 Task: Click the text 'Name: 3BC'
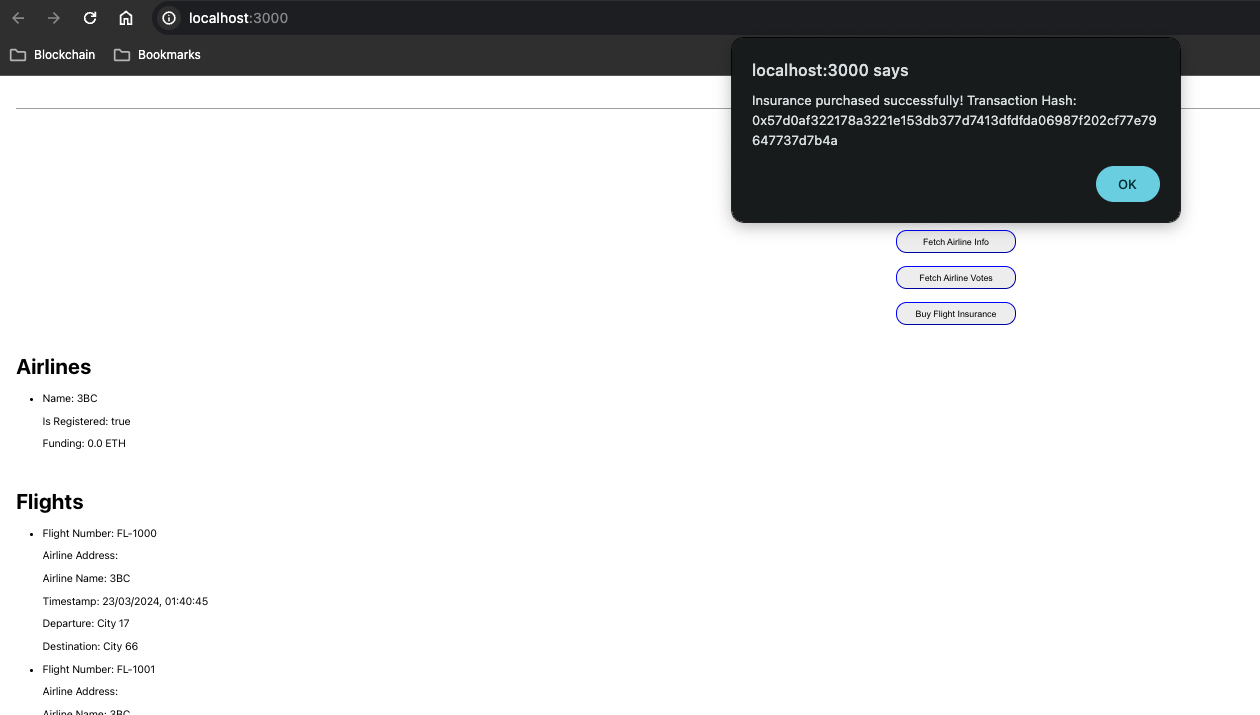pyautogui.click(x=70, y=399)
